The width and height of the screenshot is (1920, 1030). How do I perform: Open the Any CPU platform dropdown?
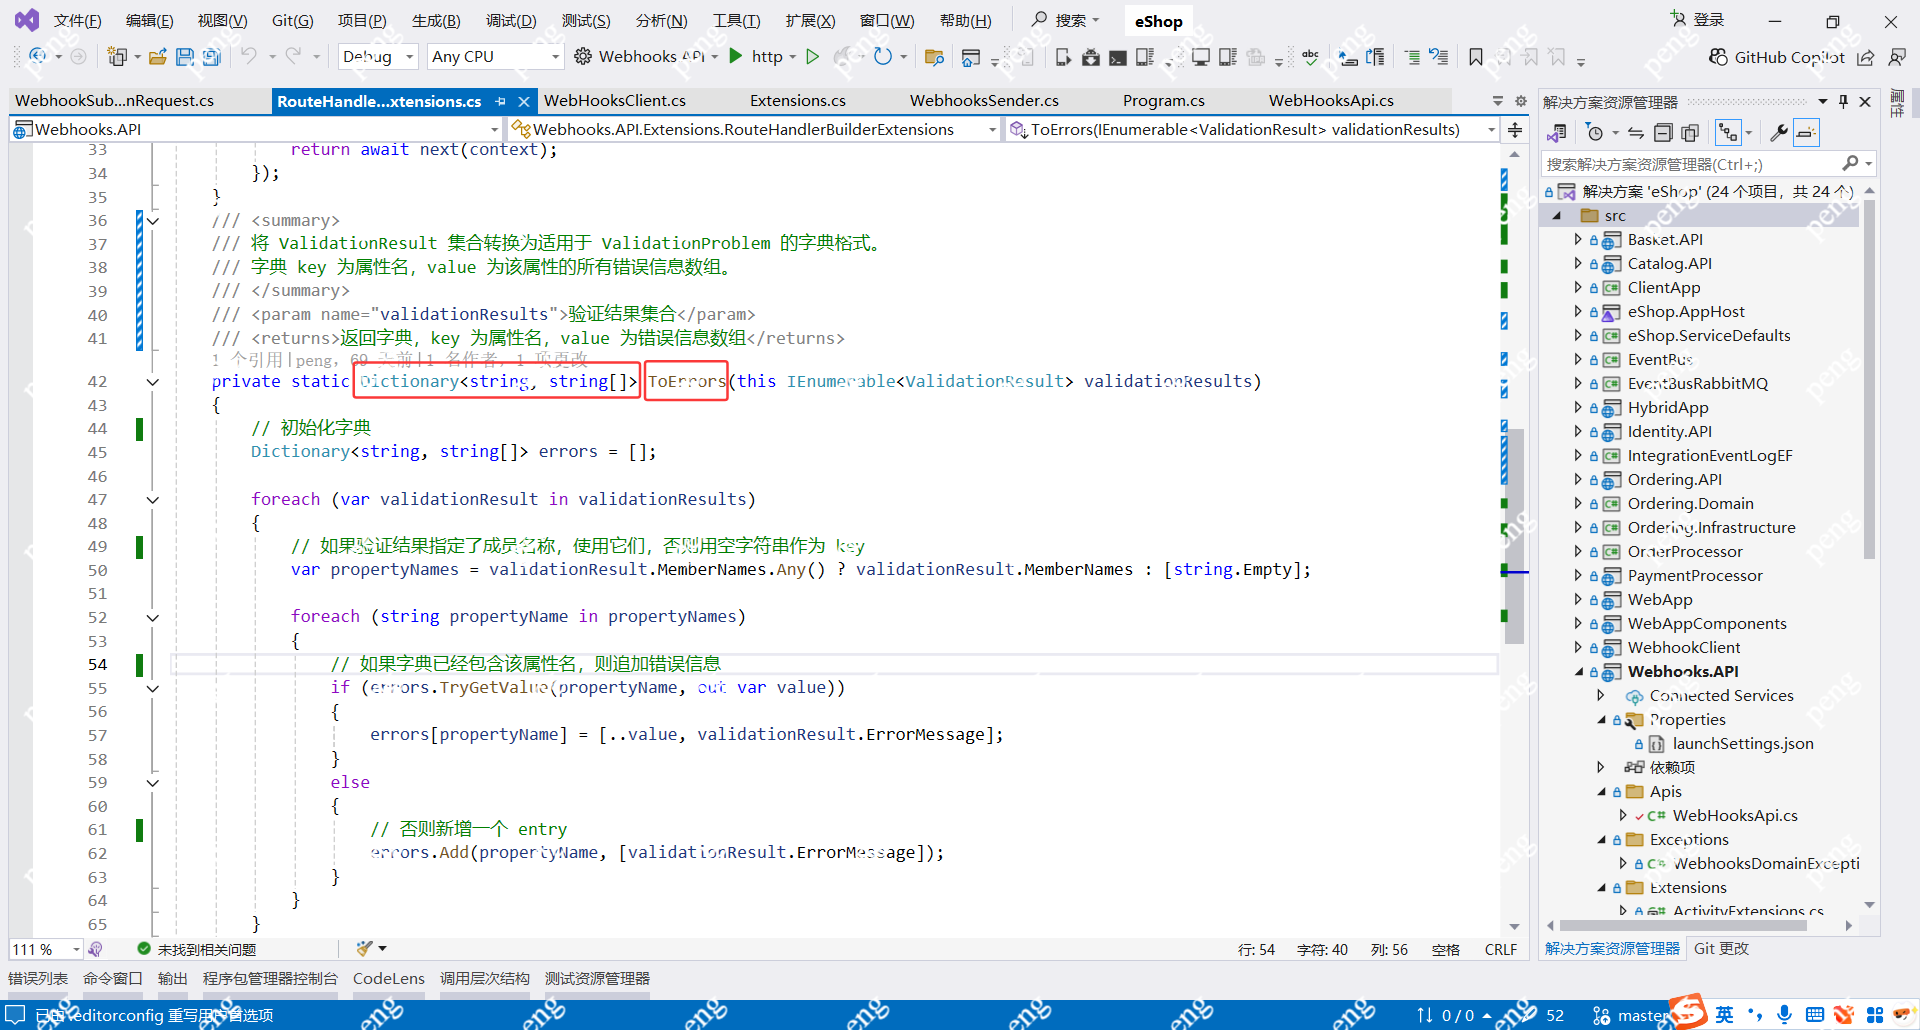(494, 56)
